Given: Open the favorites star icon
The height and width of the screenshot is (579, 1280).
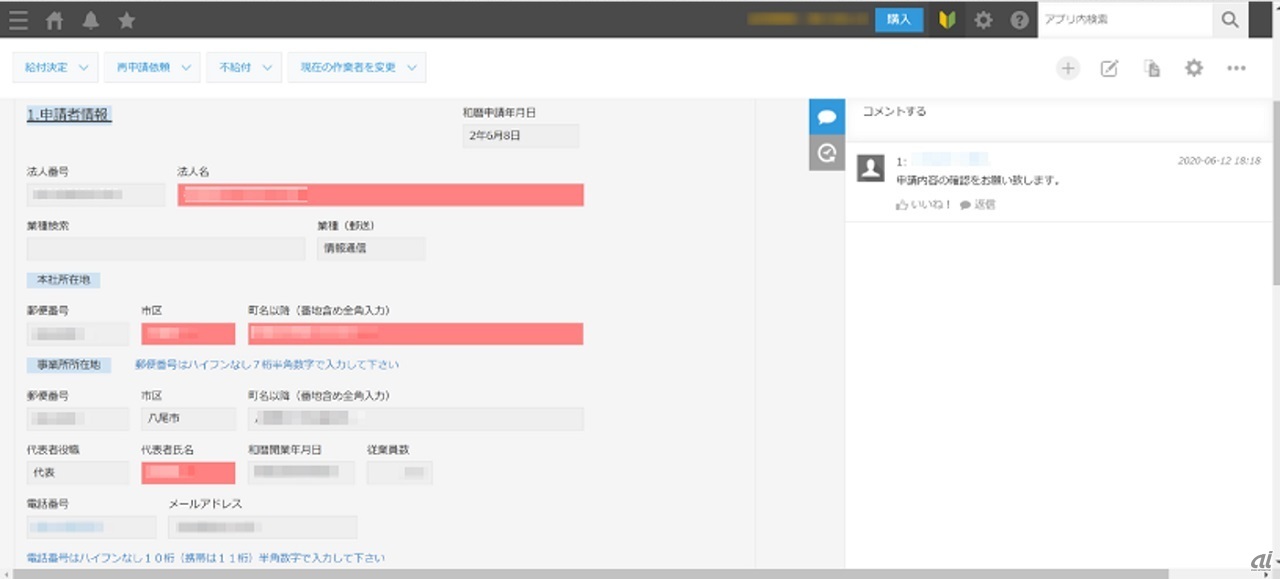Looking at the screenshot, I should click(127, 20).
